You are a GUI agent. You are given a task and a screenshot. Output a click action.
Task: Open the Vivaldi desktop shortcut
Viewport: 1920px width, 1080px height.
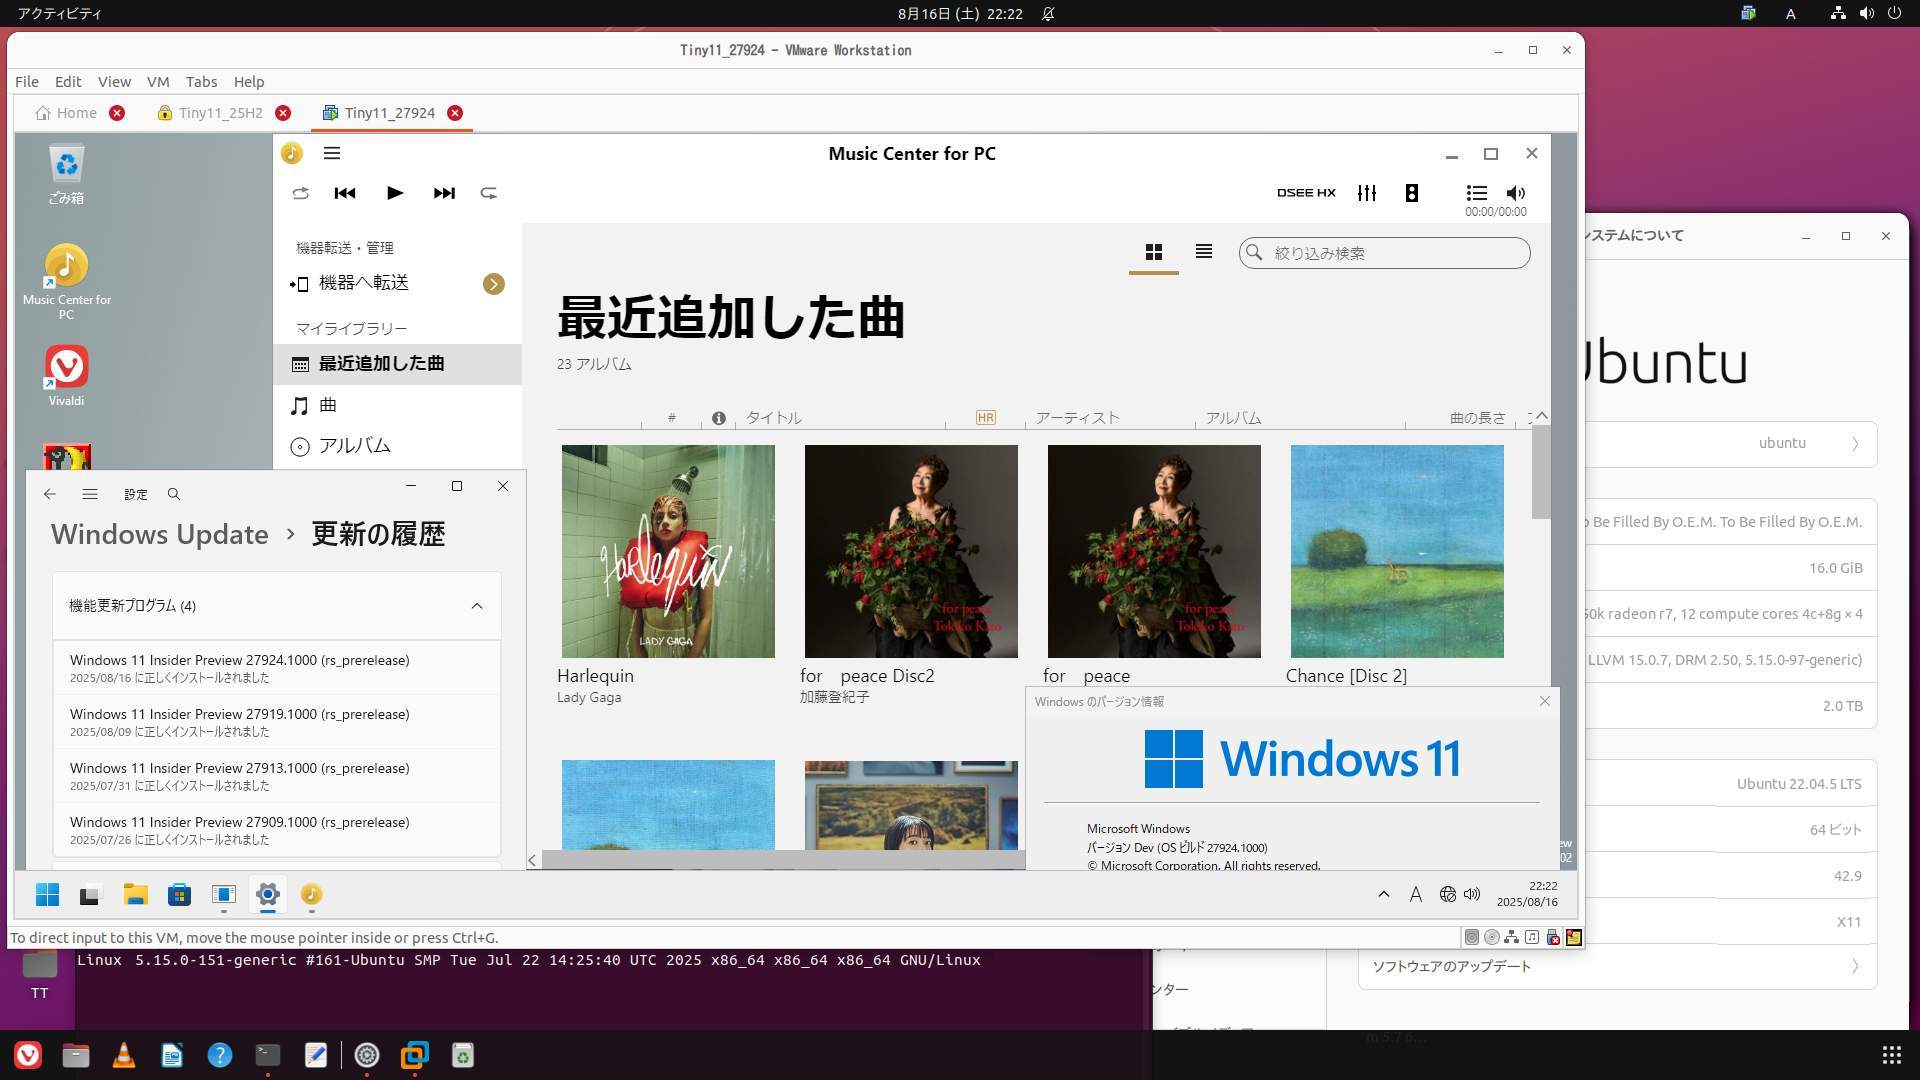point(66,376)
